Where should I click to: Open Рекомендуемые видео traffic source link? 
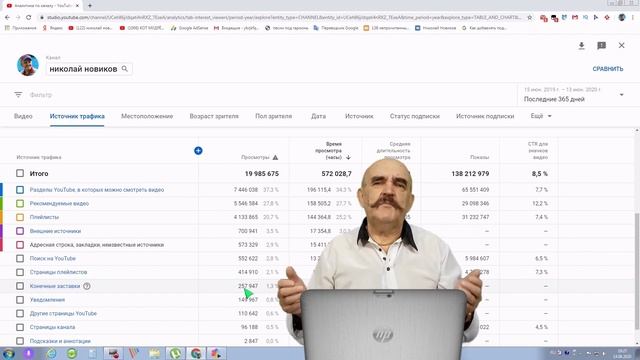point(59,203)
